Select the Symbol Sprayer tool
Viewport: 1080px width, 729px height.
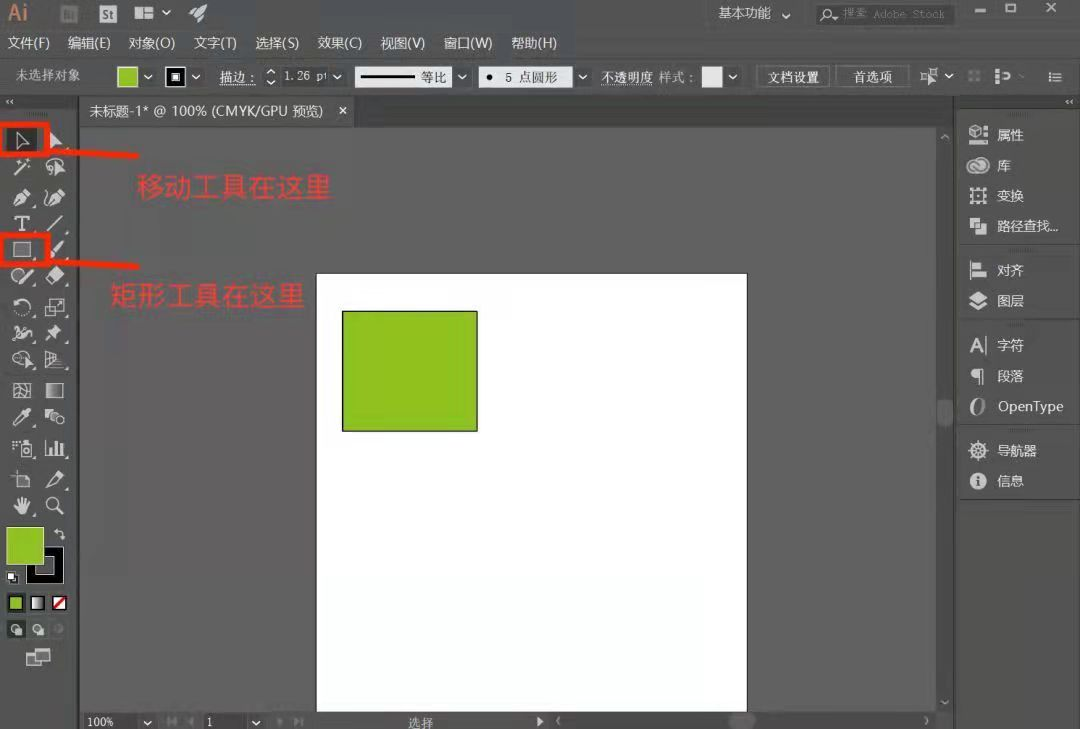(x=22, y=449)
